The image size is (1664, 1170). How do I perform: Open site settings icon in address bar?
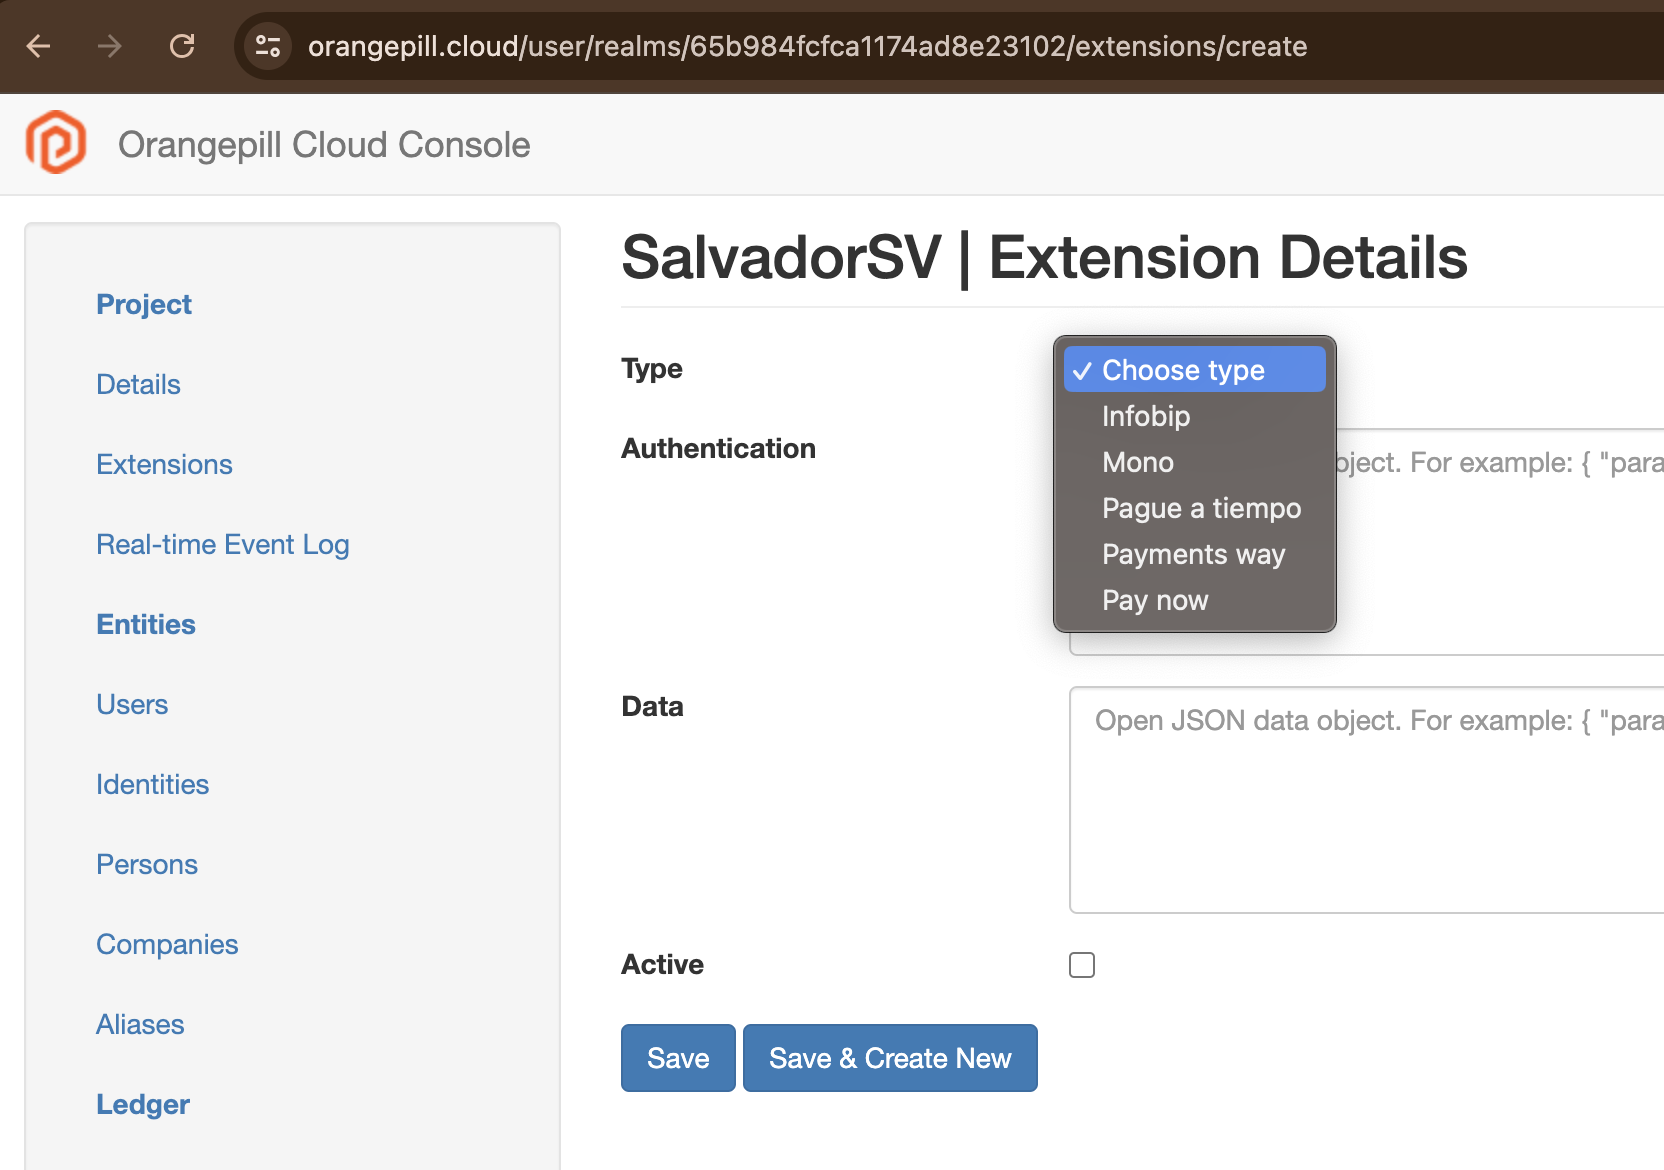click(268, 46)
